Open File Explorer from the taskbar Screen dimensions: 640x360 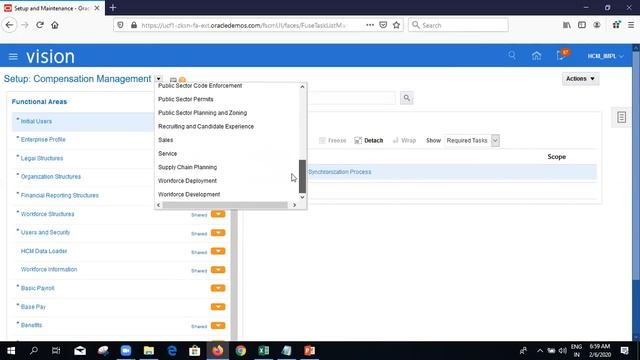click(149, 351)
